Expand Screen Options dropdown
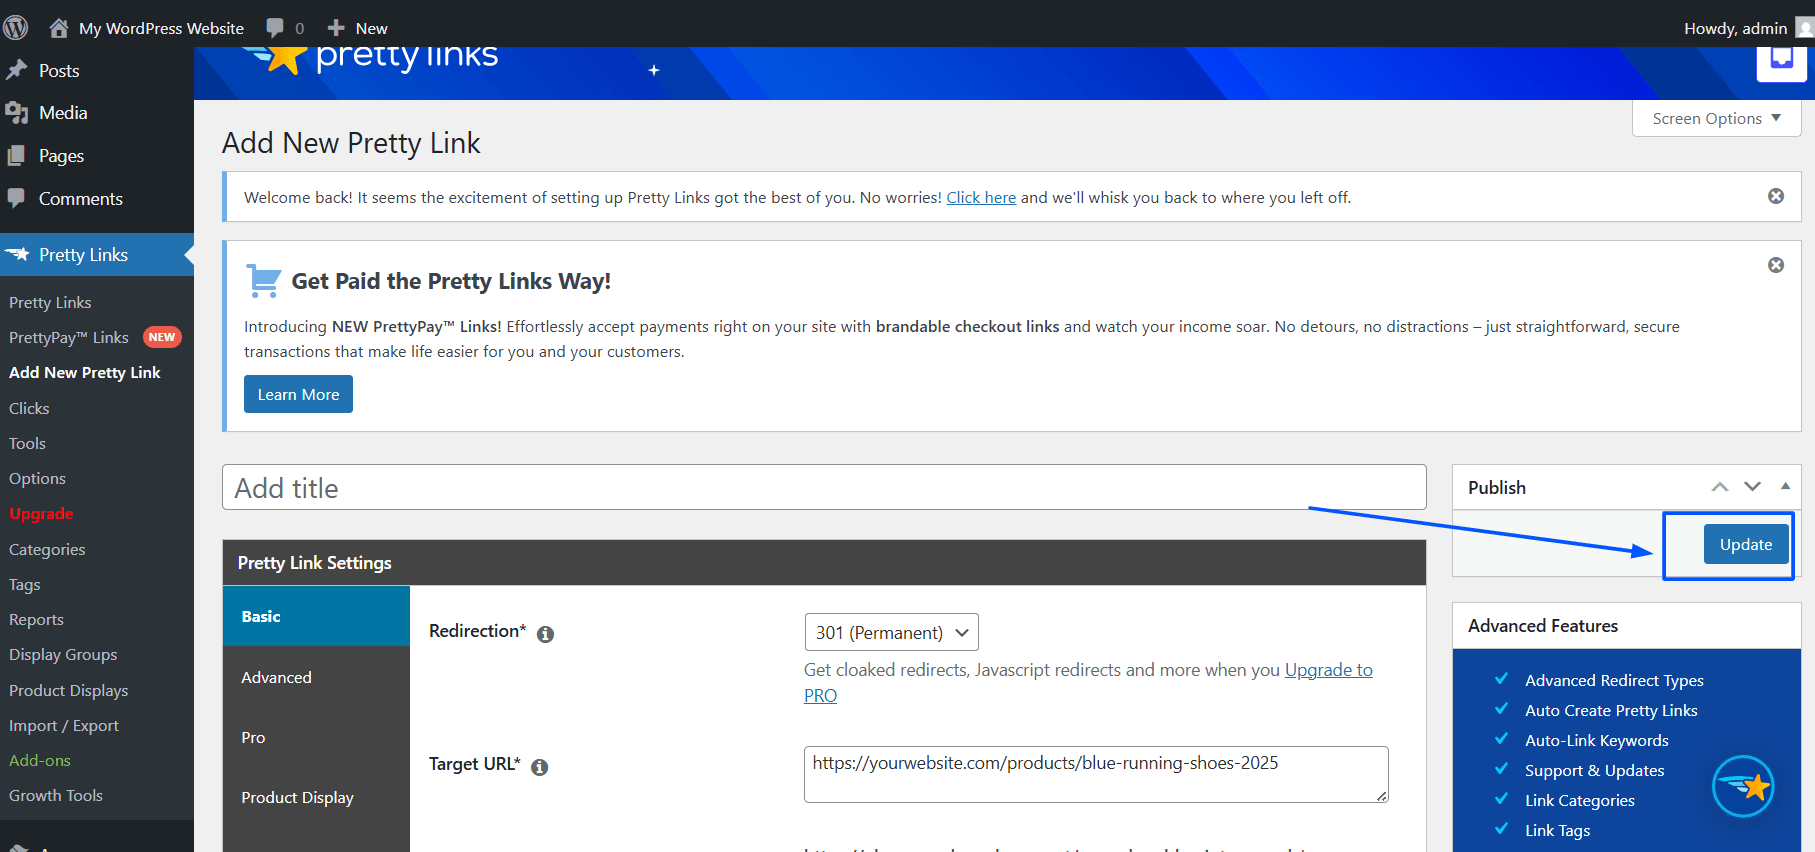Screen dimensions: 1815x852 pos(1716,118)
